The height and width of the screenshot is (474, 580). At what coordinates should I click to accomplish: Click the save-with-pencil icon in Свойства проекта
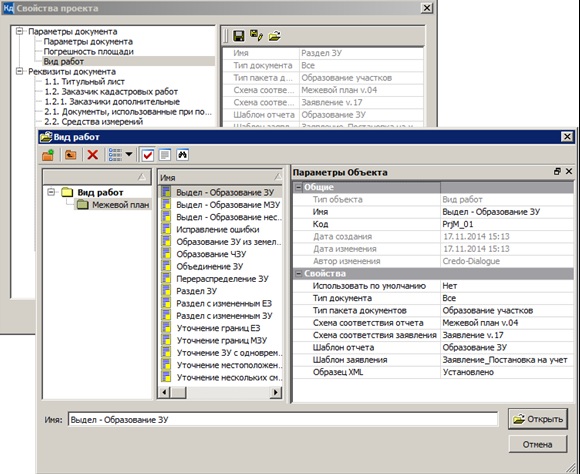pos(256,36)
